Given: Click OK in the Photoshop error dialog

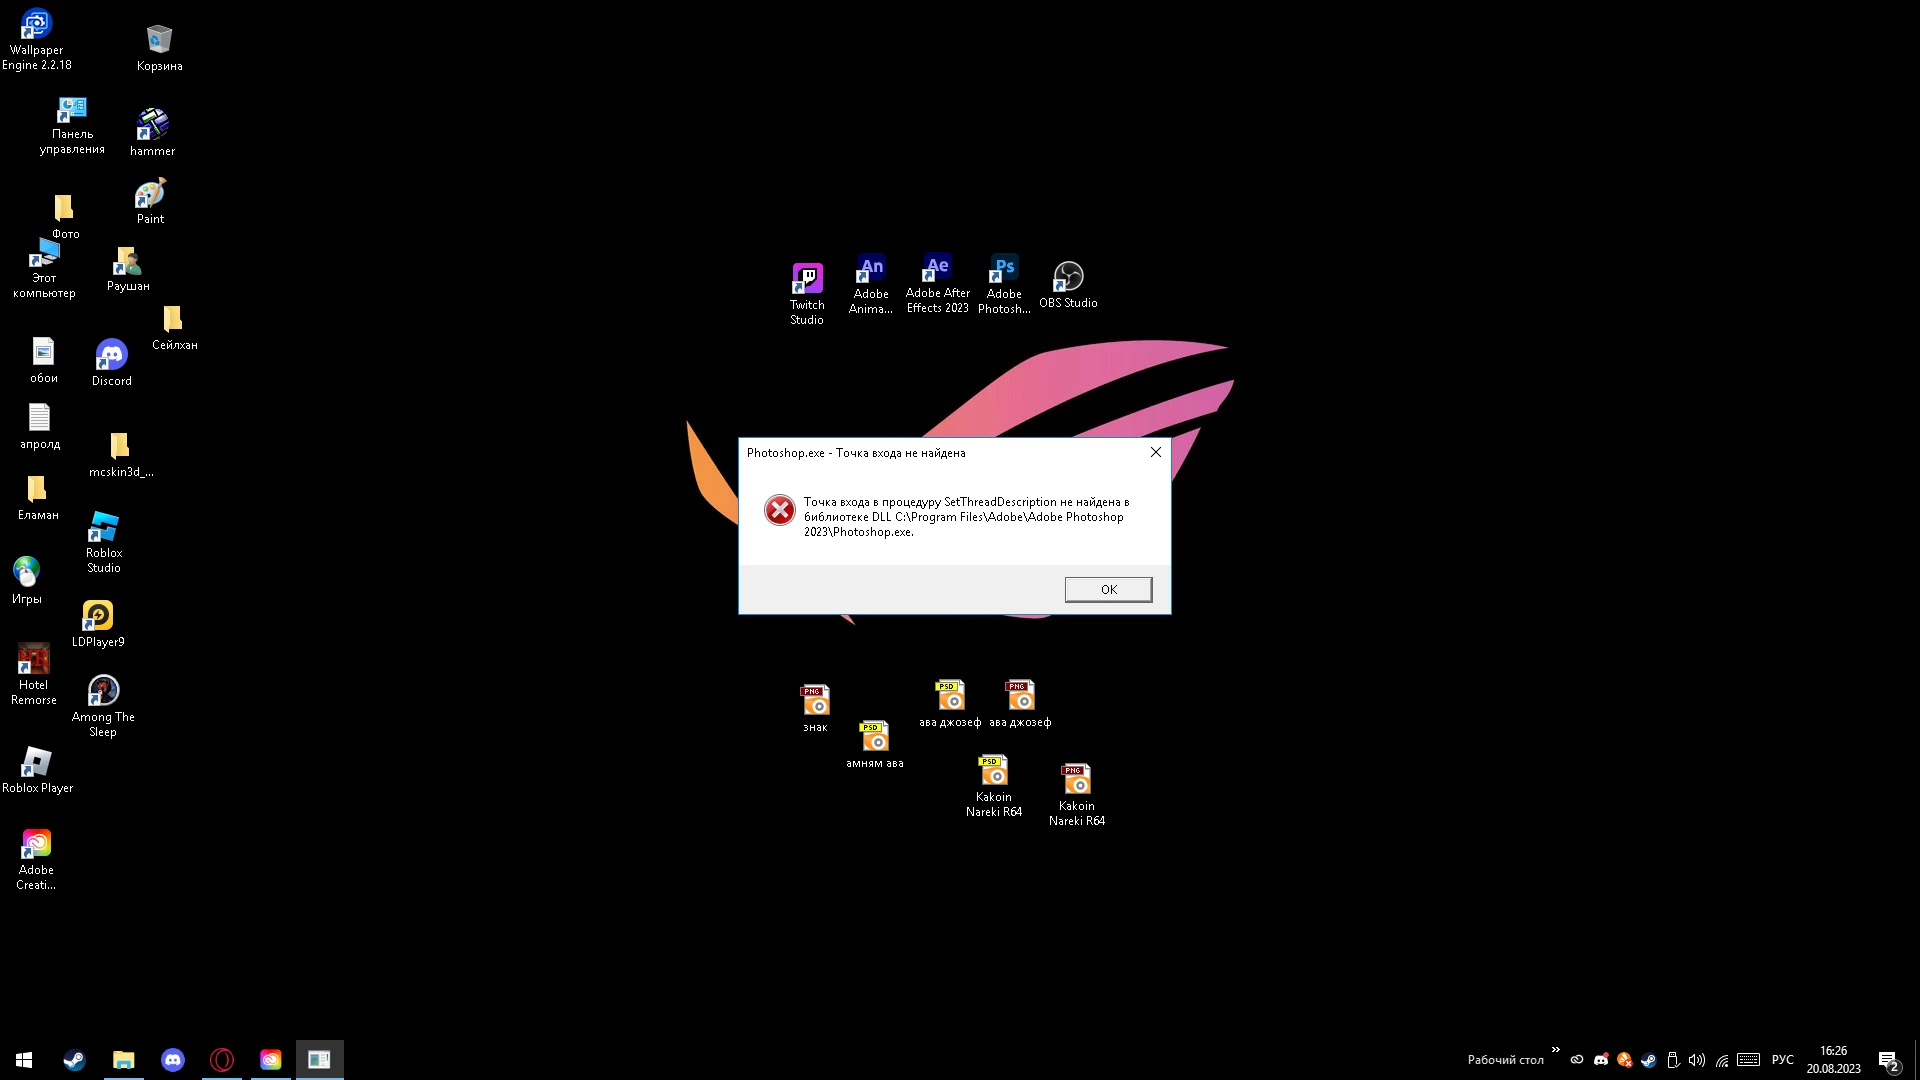Looking at the screenshot, I should (1108, 589).
